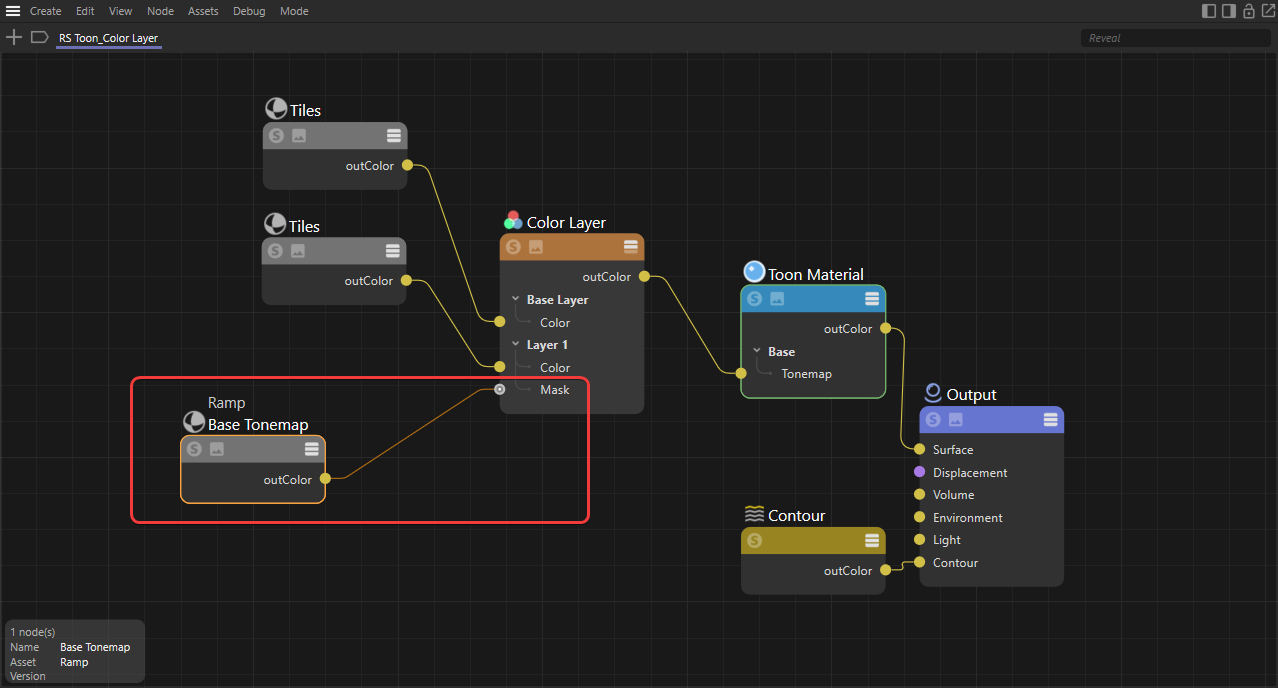Collapse the Base group in Toon Material
The image size is (1278, 688).
click(x=757, y=351)
